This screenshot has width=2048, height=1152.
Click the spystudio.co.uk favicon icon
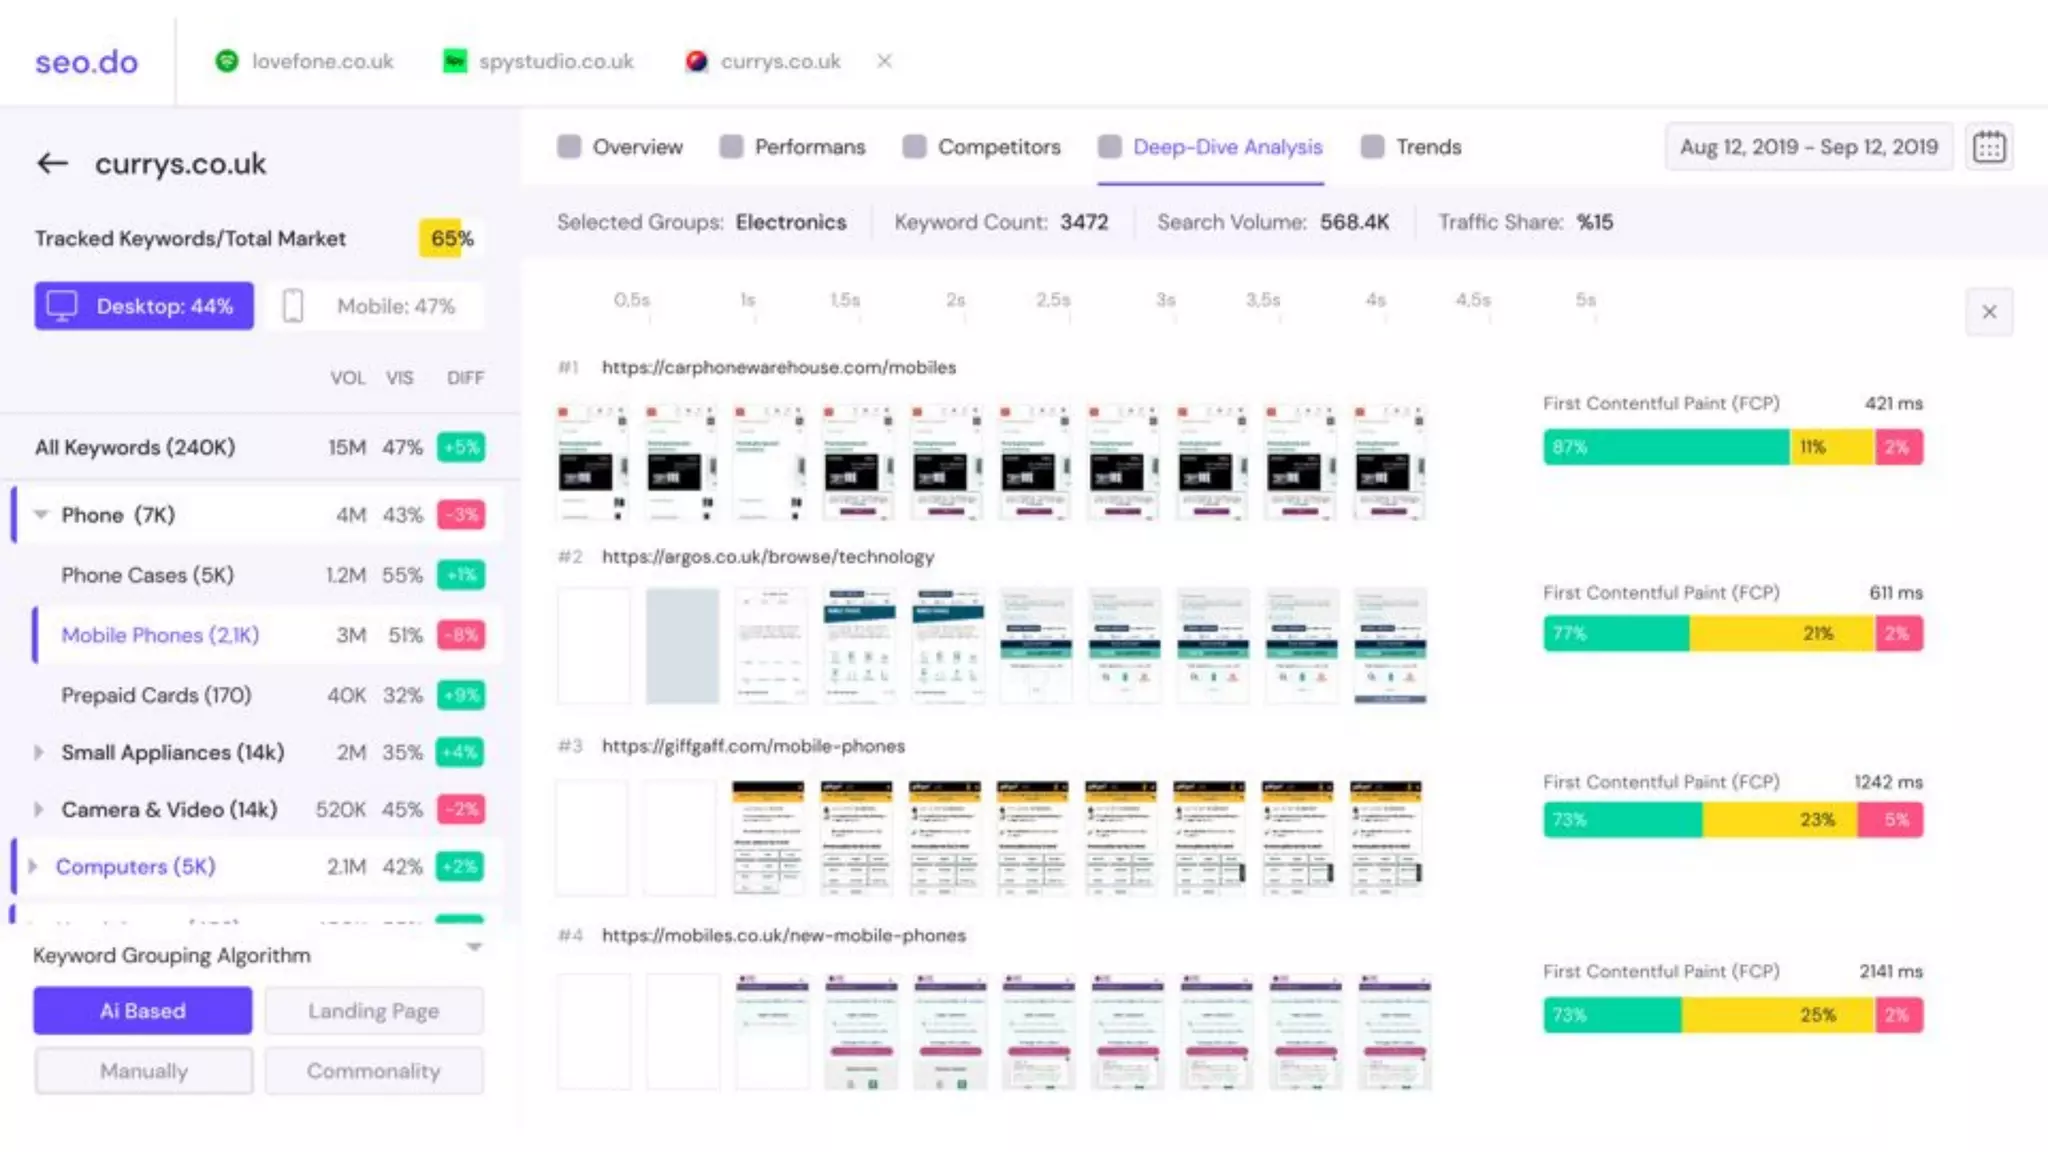455,61
